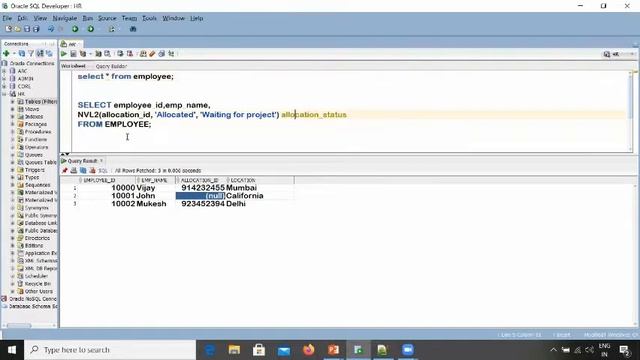Image resolution: width=640 pixels, height=360 pixels.
Task: Click the blue Refresh icon in Query Result toolbar
Action: click(x=83, y=171)
